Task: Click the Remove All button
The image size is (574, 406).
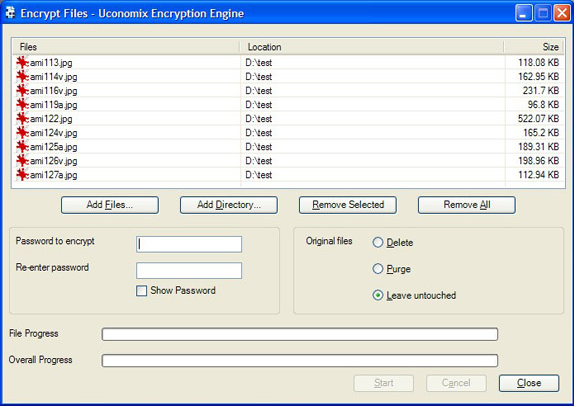Action: (x=467, y=205)
